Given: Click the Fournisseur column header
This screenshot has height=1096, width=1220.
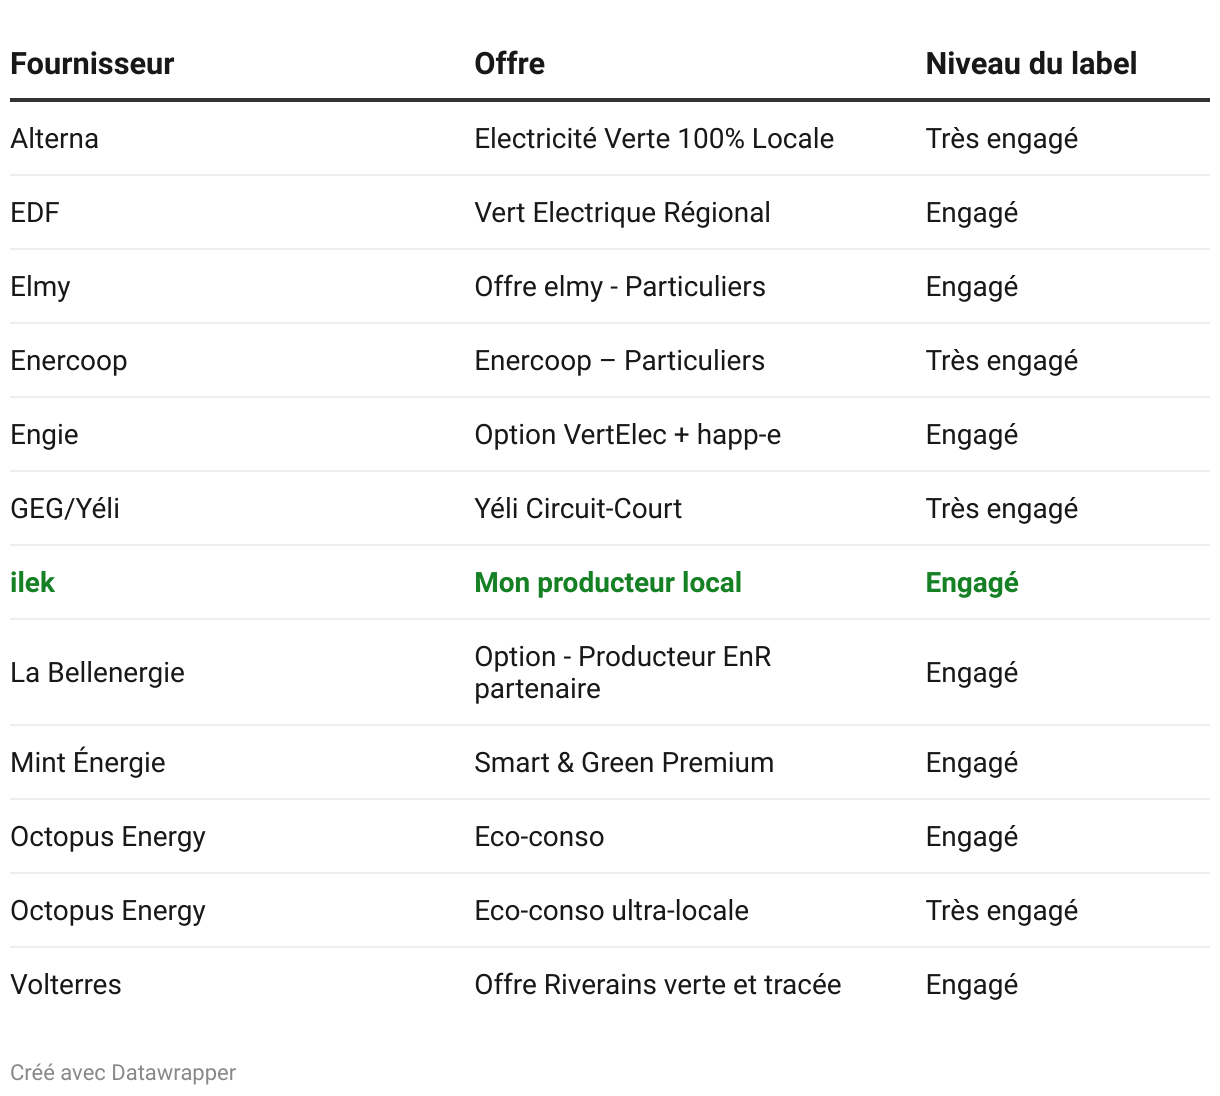Looking at the screenshot, I should [x=92, y=64].
